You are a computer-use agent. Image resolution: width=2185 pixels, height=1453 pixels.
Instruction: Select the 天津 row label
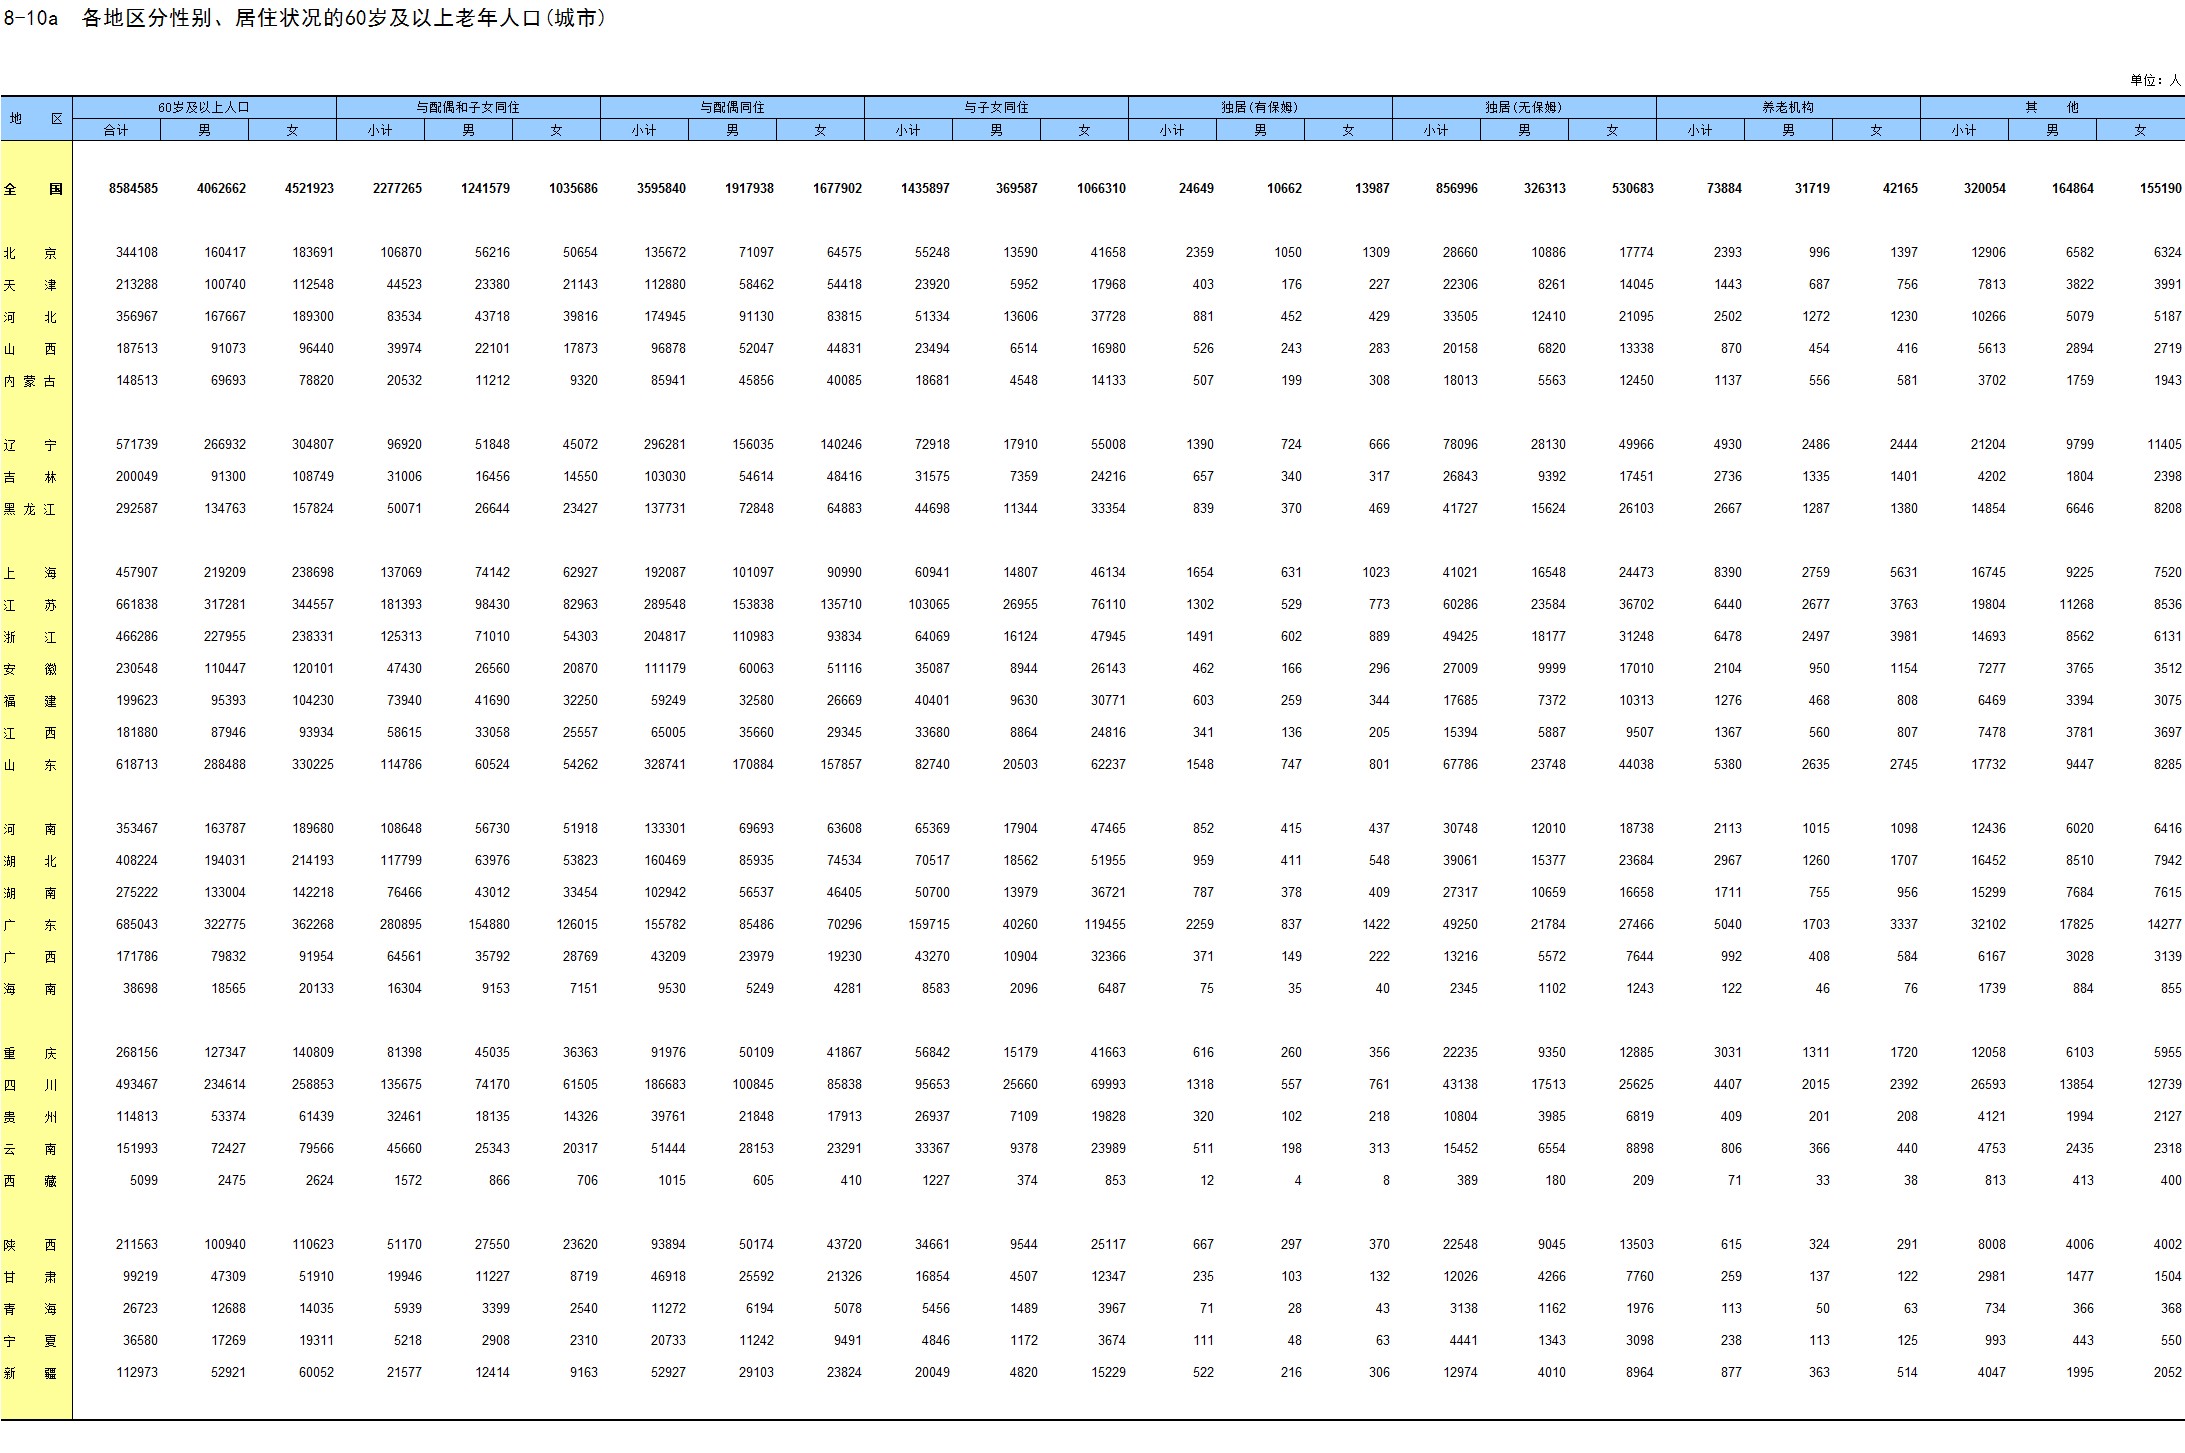pos(31,285)
